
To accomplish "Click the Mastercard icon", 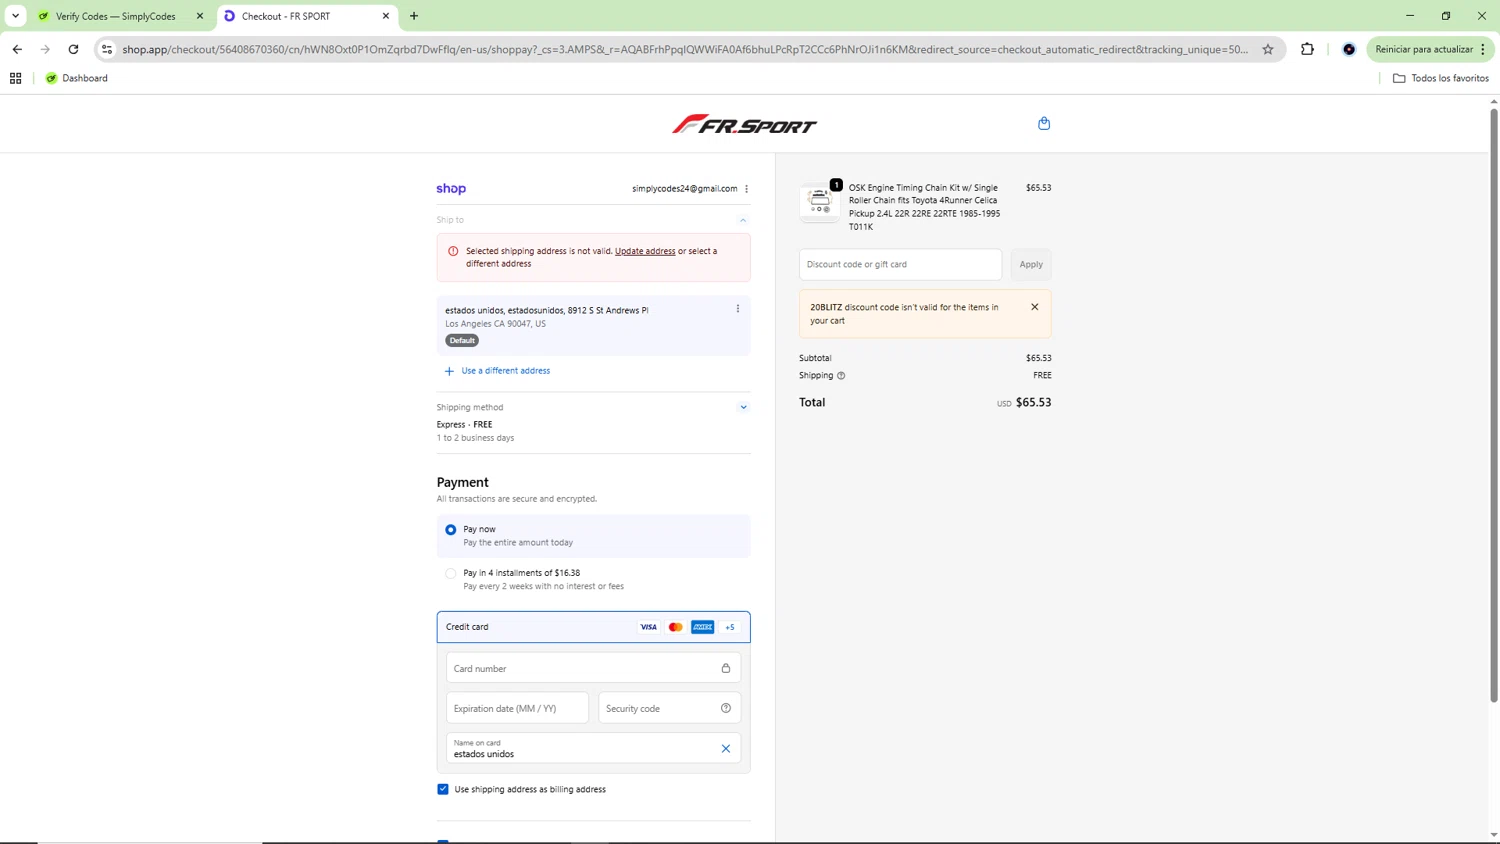I will coord(676,627).
